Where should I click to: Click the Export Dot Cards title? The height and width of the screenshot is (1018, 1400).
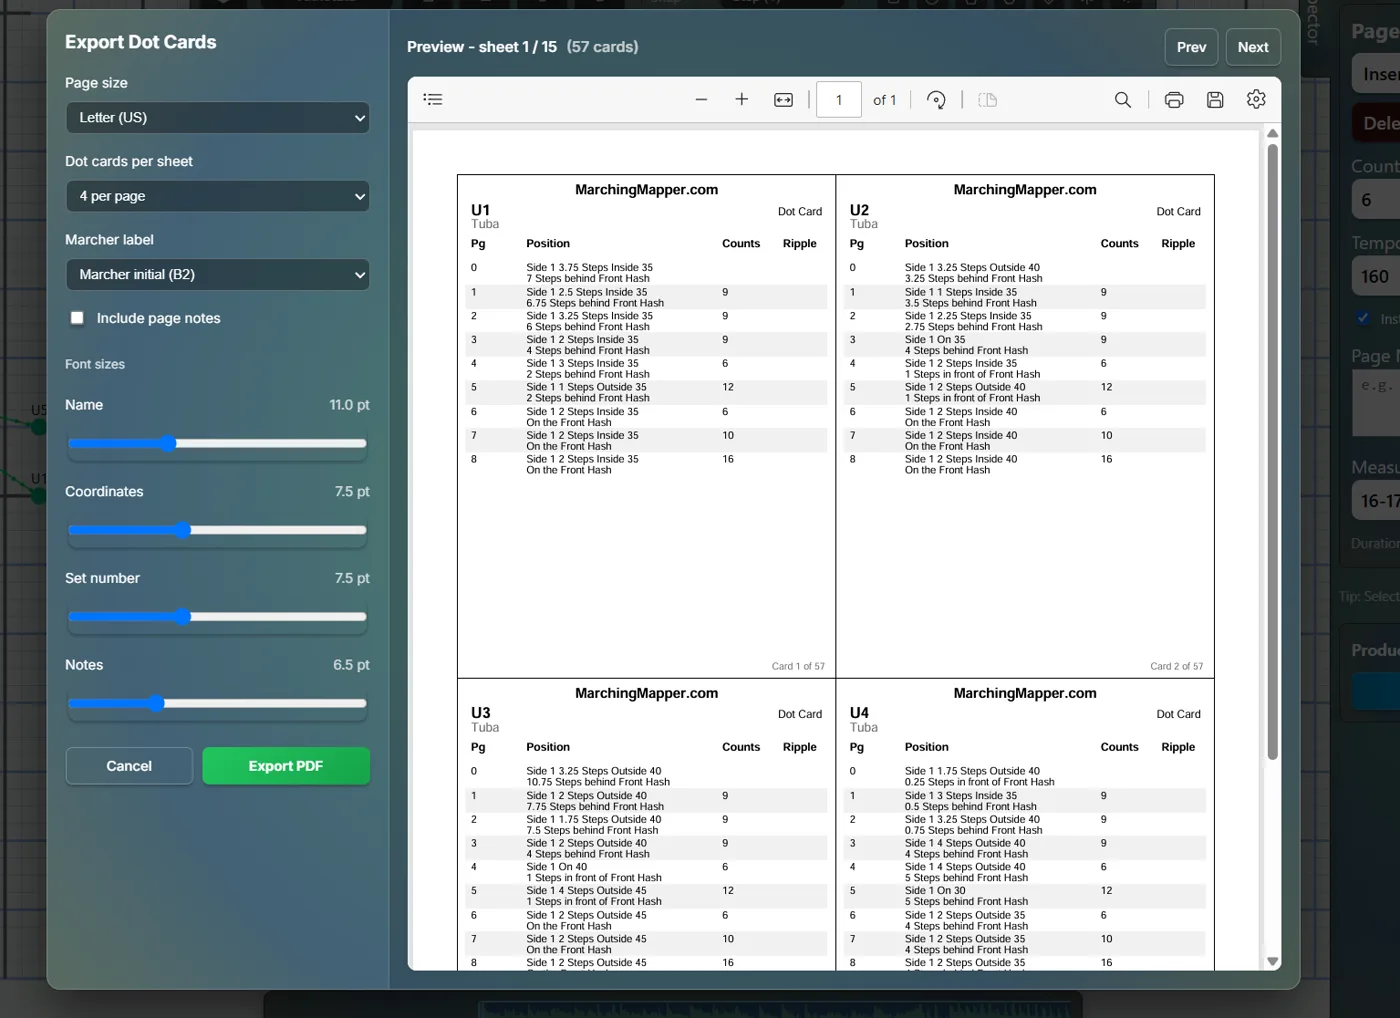point(140,42)
